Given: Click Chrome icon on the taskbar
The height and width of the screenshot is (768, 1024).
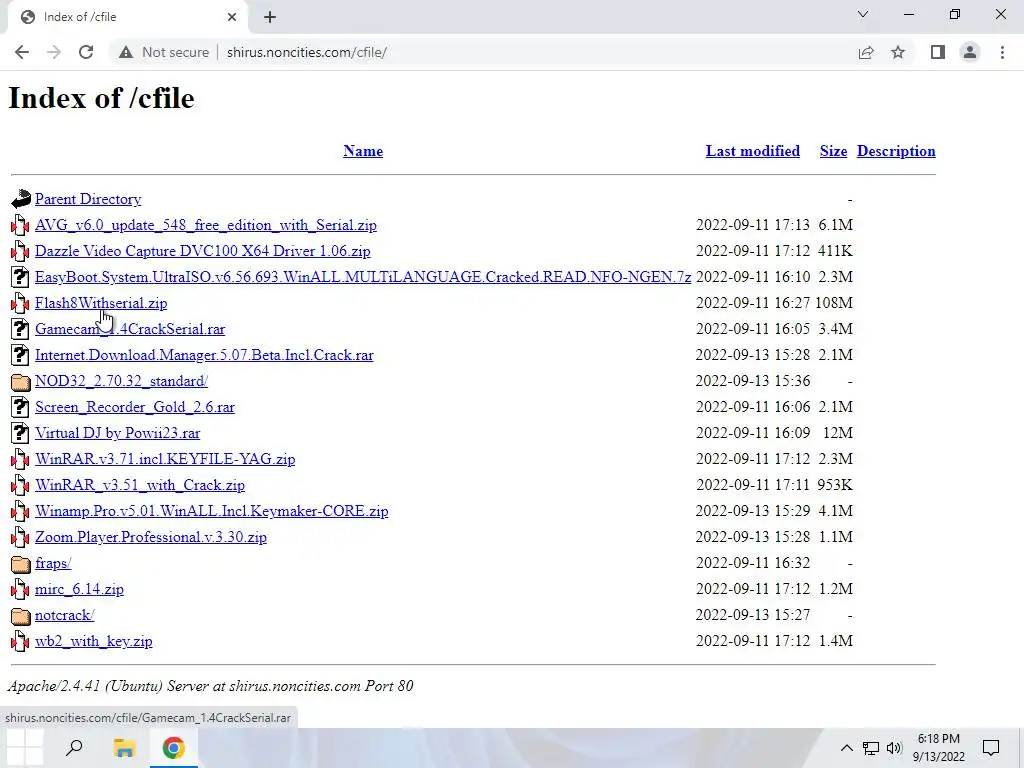Looking at the screenshot, I should click(174, 748).
